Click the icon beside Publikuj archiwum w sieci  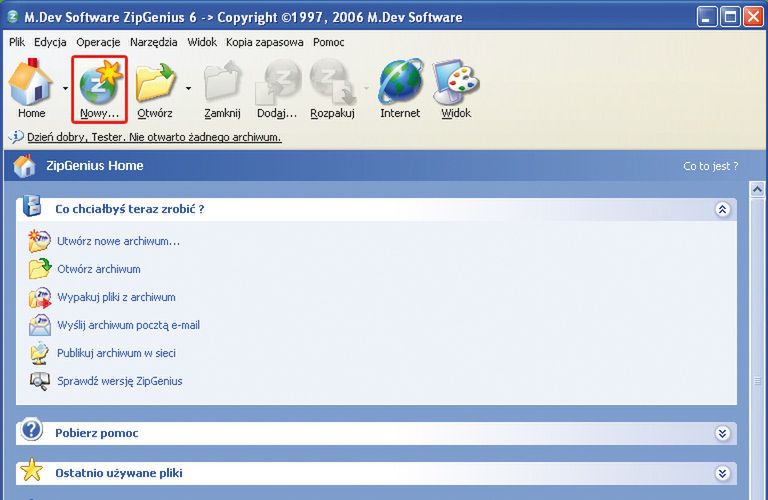[39, 353]
